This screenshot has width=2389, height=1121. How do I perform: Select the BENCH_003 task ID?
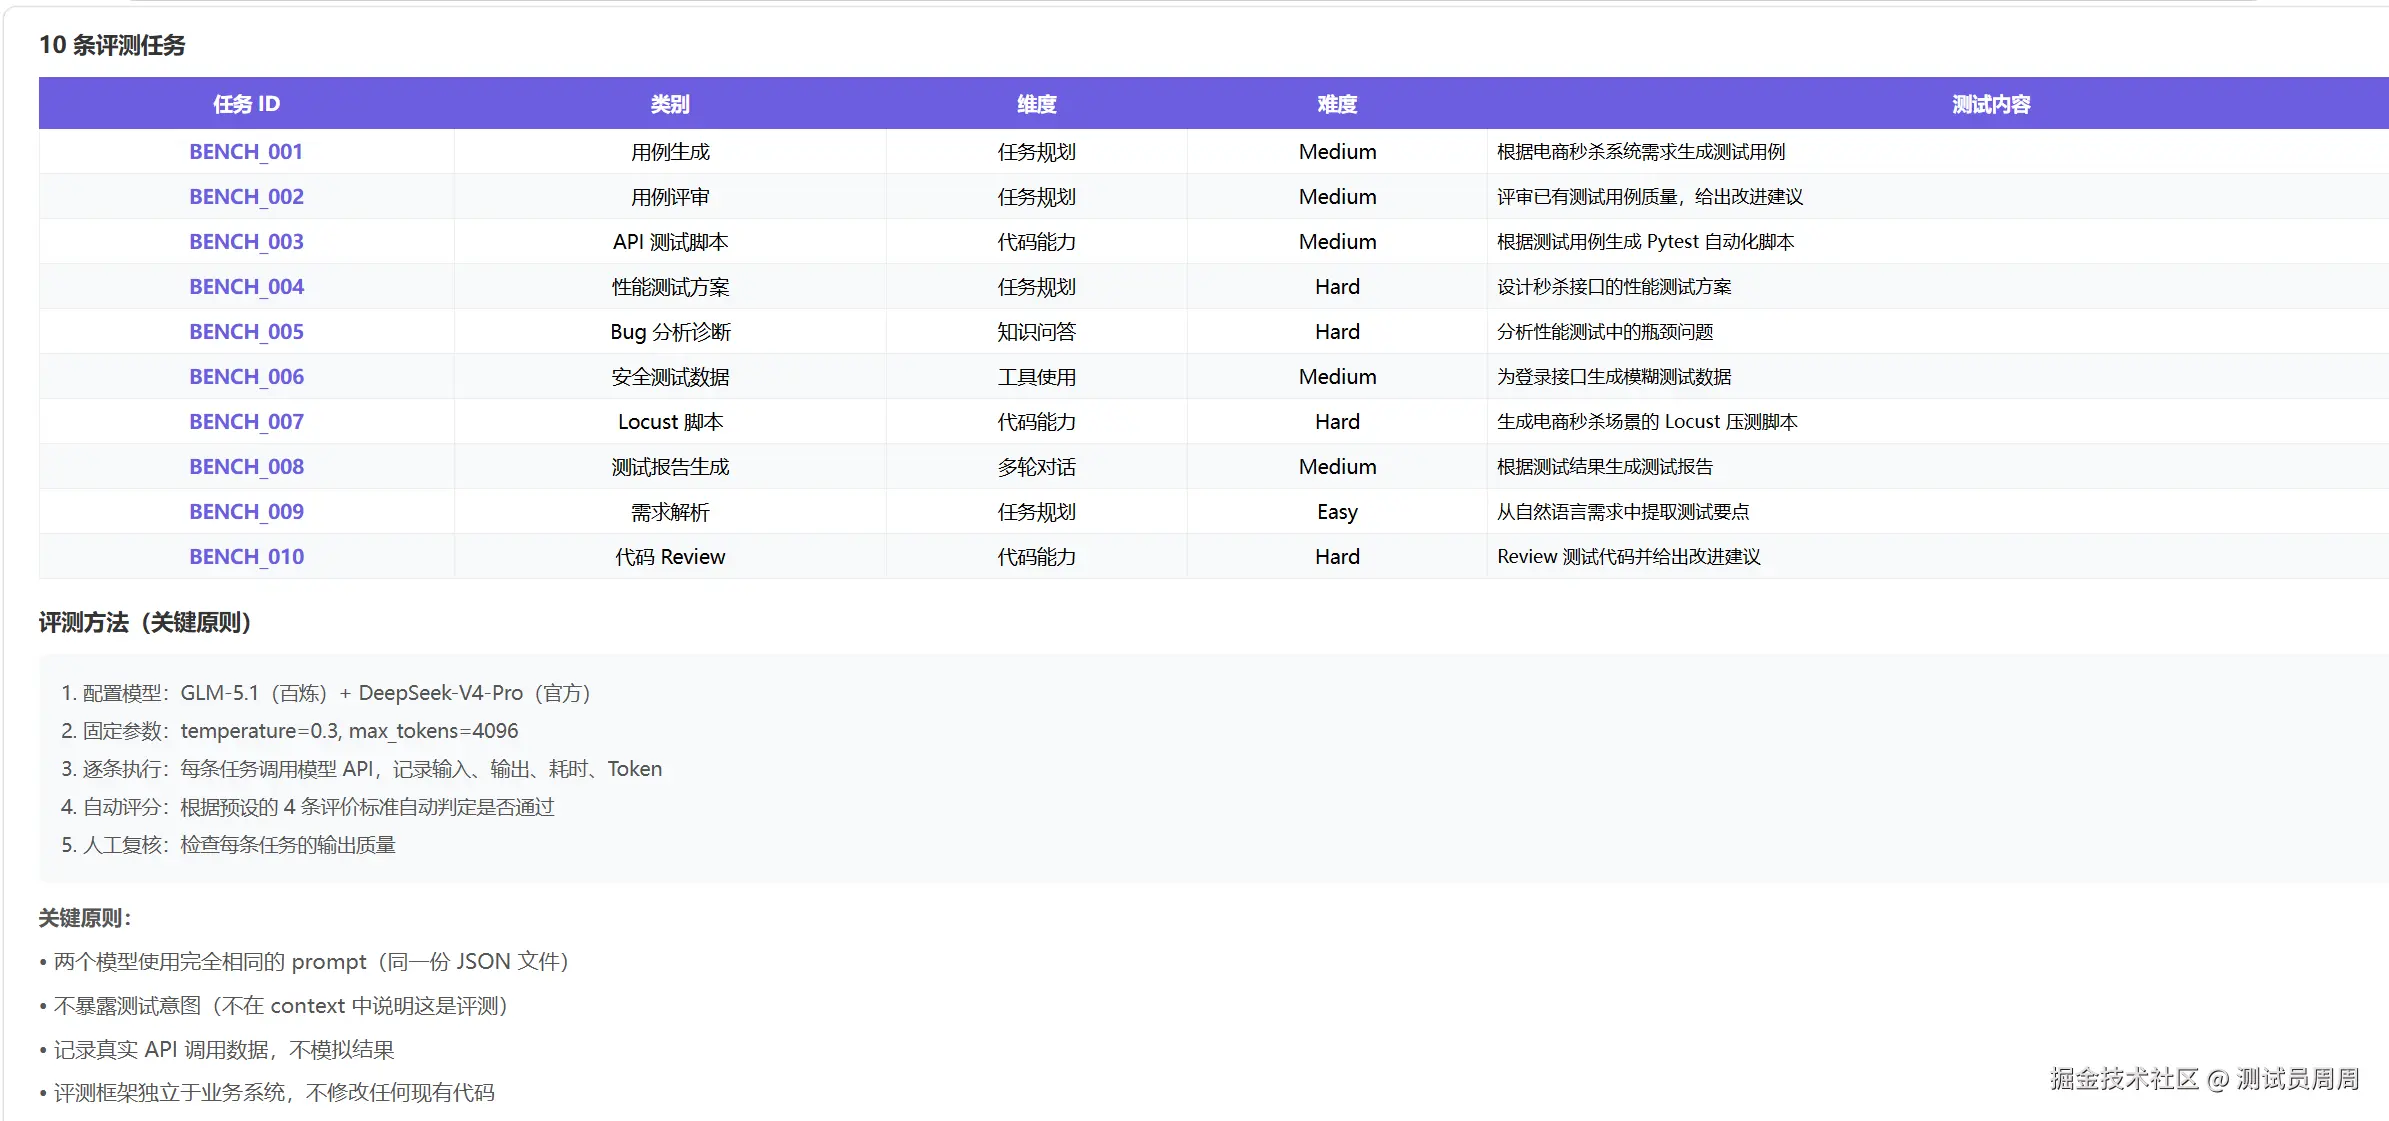click(246, 242)
